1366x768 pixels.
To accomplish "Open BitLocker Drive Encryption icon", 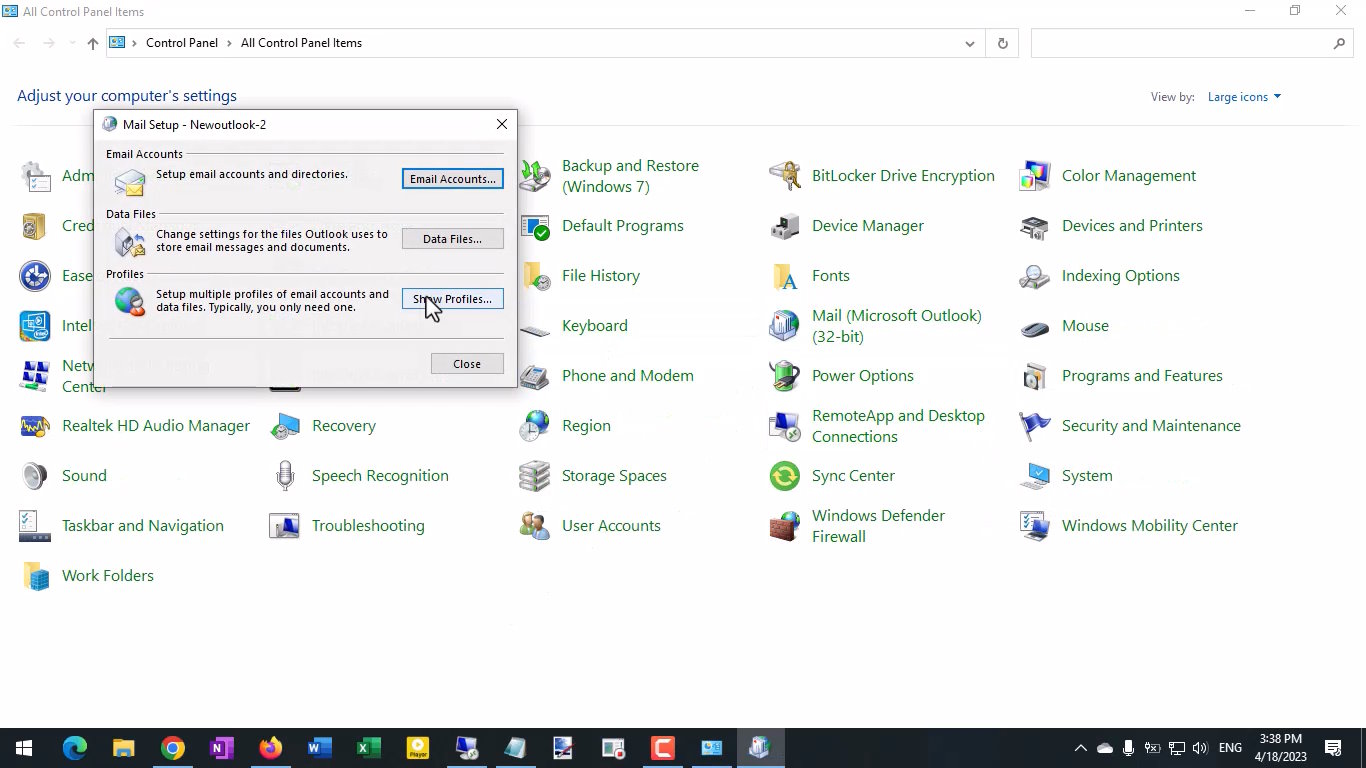I will (x=785, y=176).
